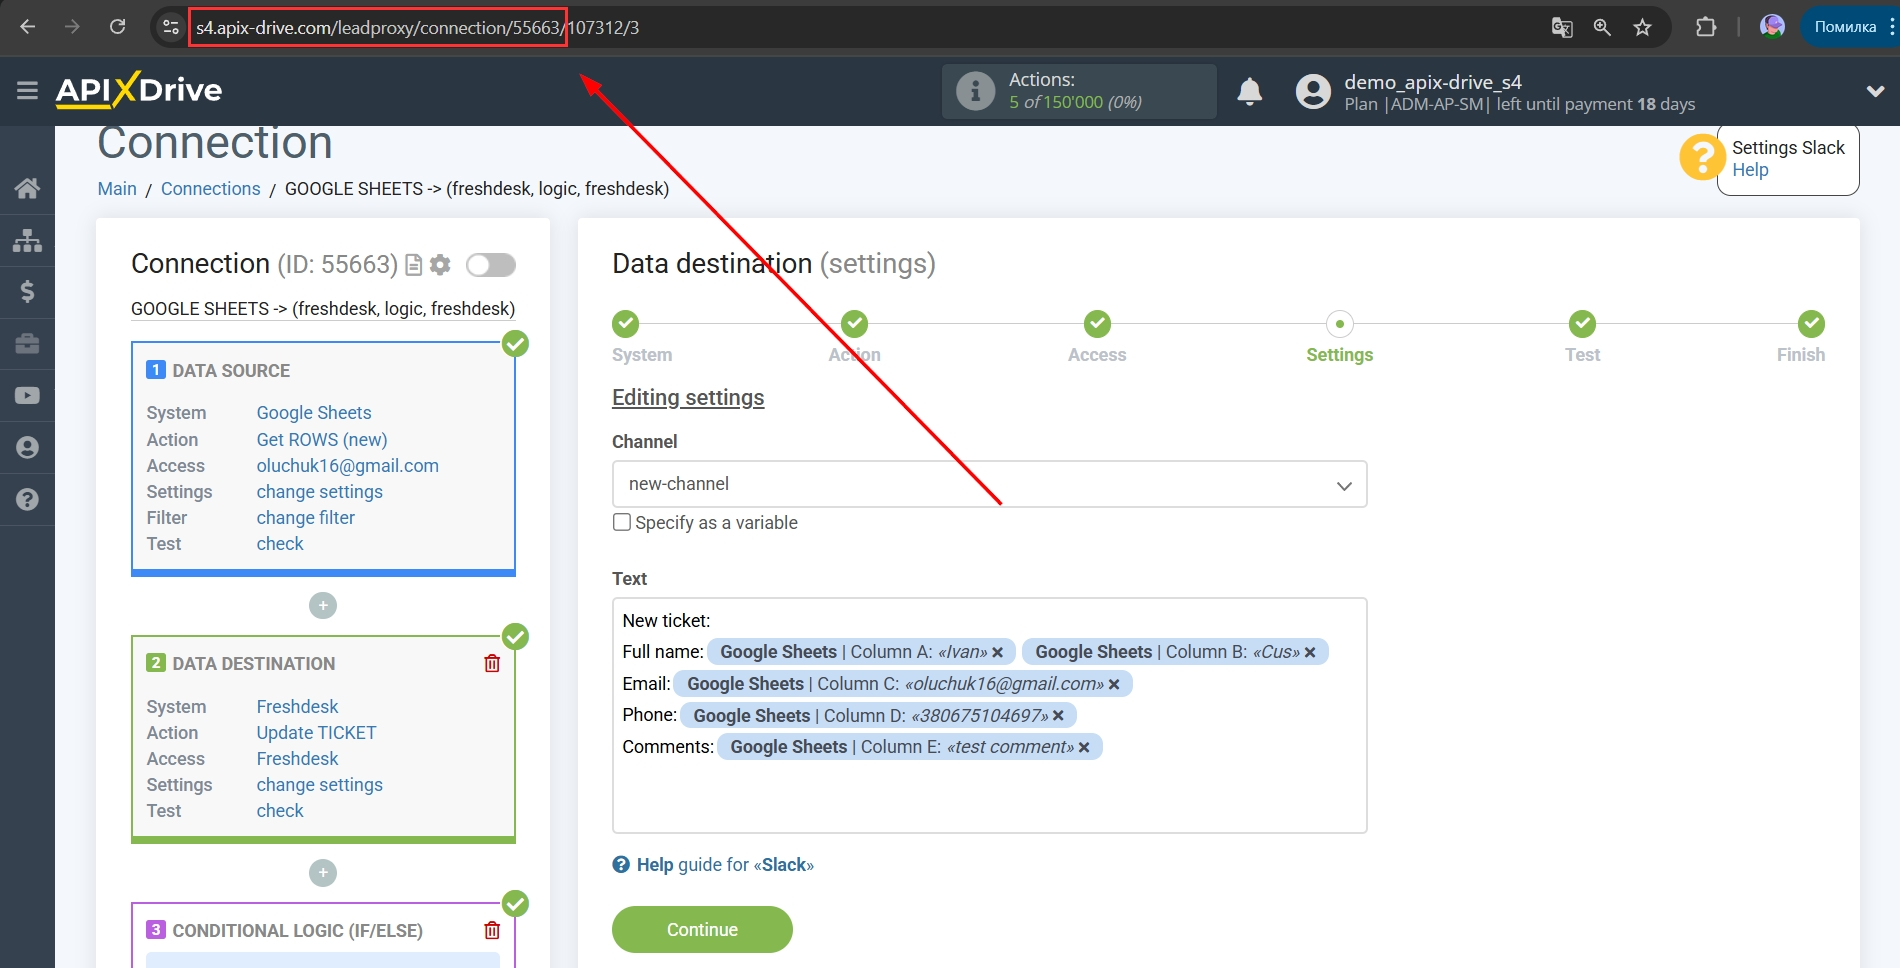
Task: Open connections sitemap icon in sidebar
Action: pyautogui.click(x=27, y=240)
